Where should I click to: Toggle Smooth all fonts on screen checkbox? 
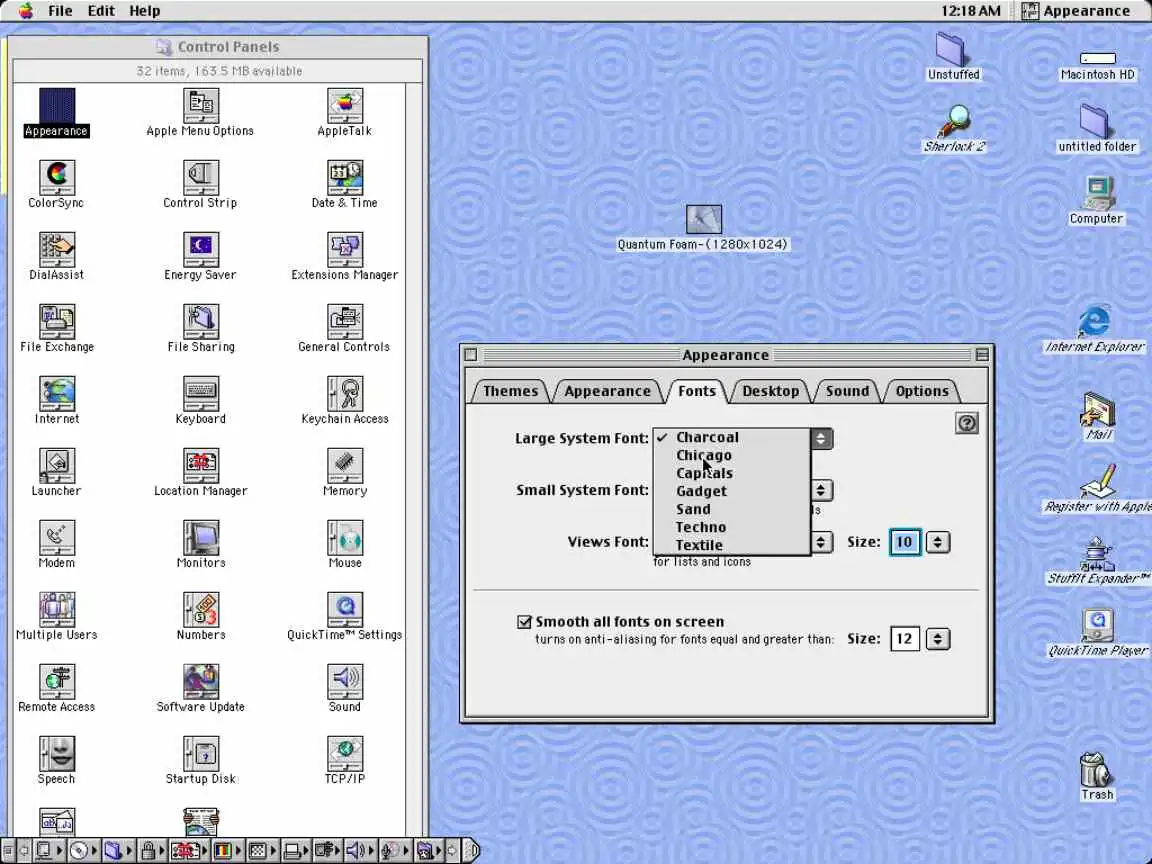524,622
